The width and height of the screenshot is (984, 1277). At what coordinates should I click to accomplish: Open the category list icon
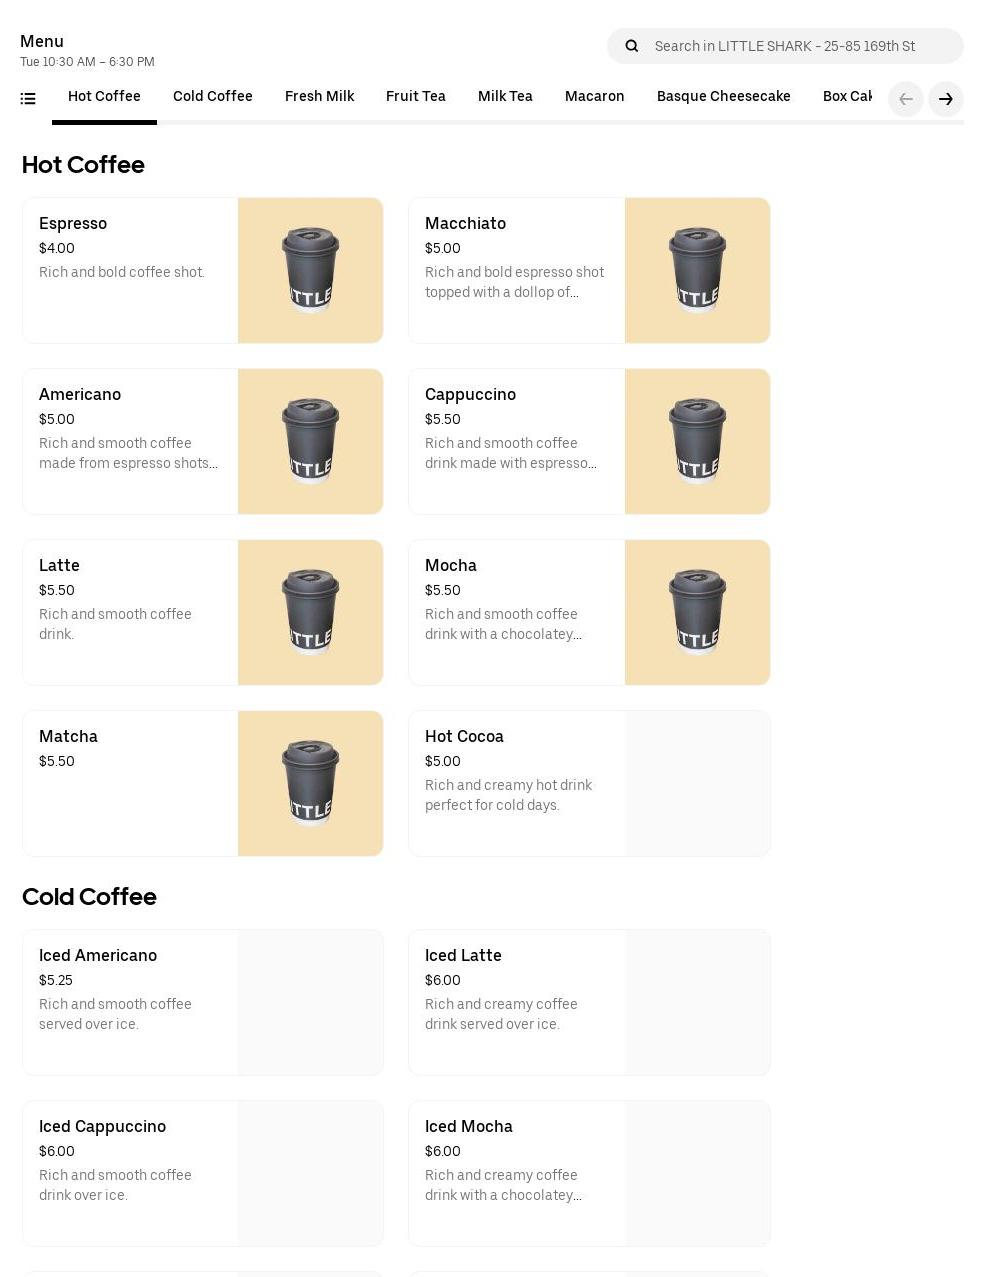[28, 98]
